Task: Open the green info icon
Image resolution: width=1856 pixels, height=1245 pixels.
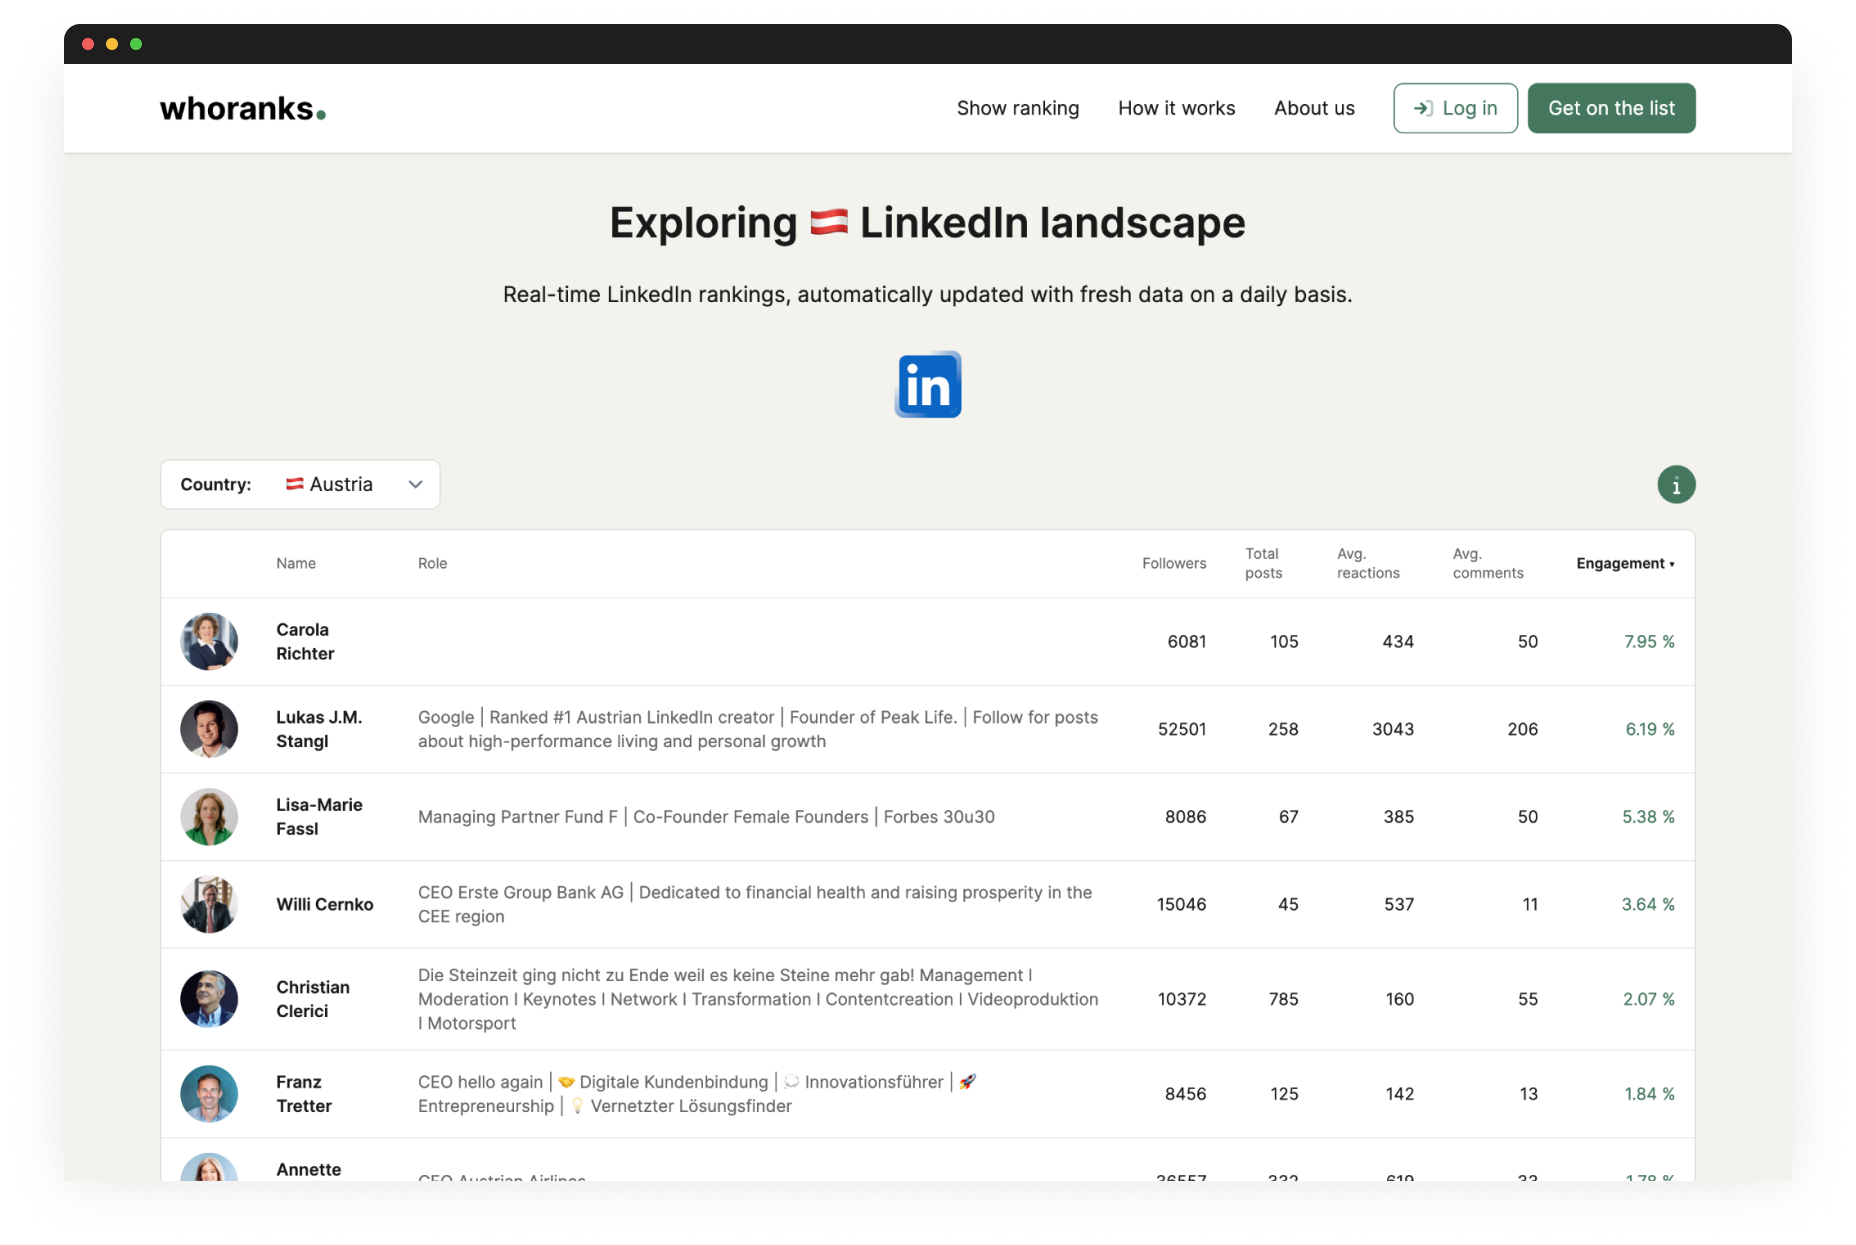Action: pos(1676,485)
